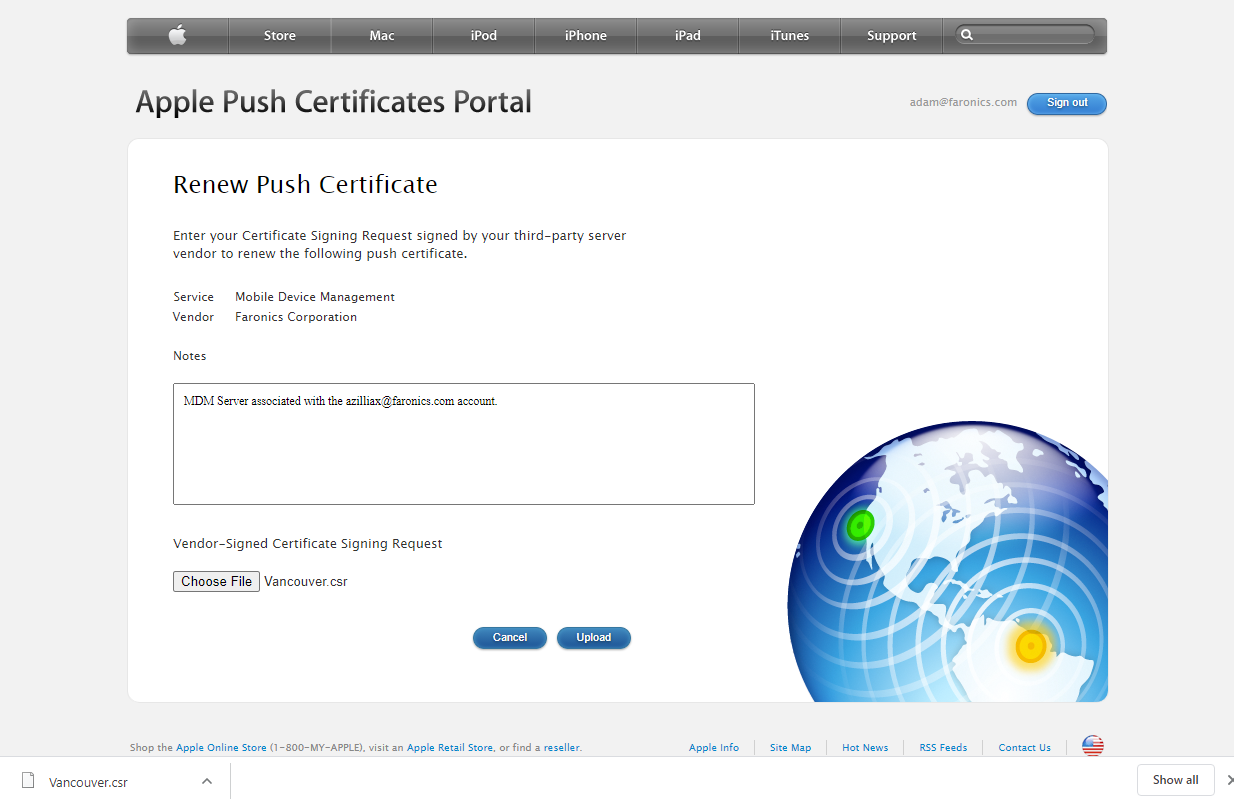Screen dimensions: 1234x805
Task: Click the Renew Push Certificate heading
Action: [x=305, y=185]
